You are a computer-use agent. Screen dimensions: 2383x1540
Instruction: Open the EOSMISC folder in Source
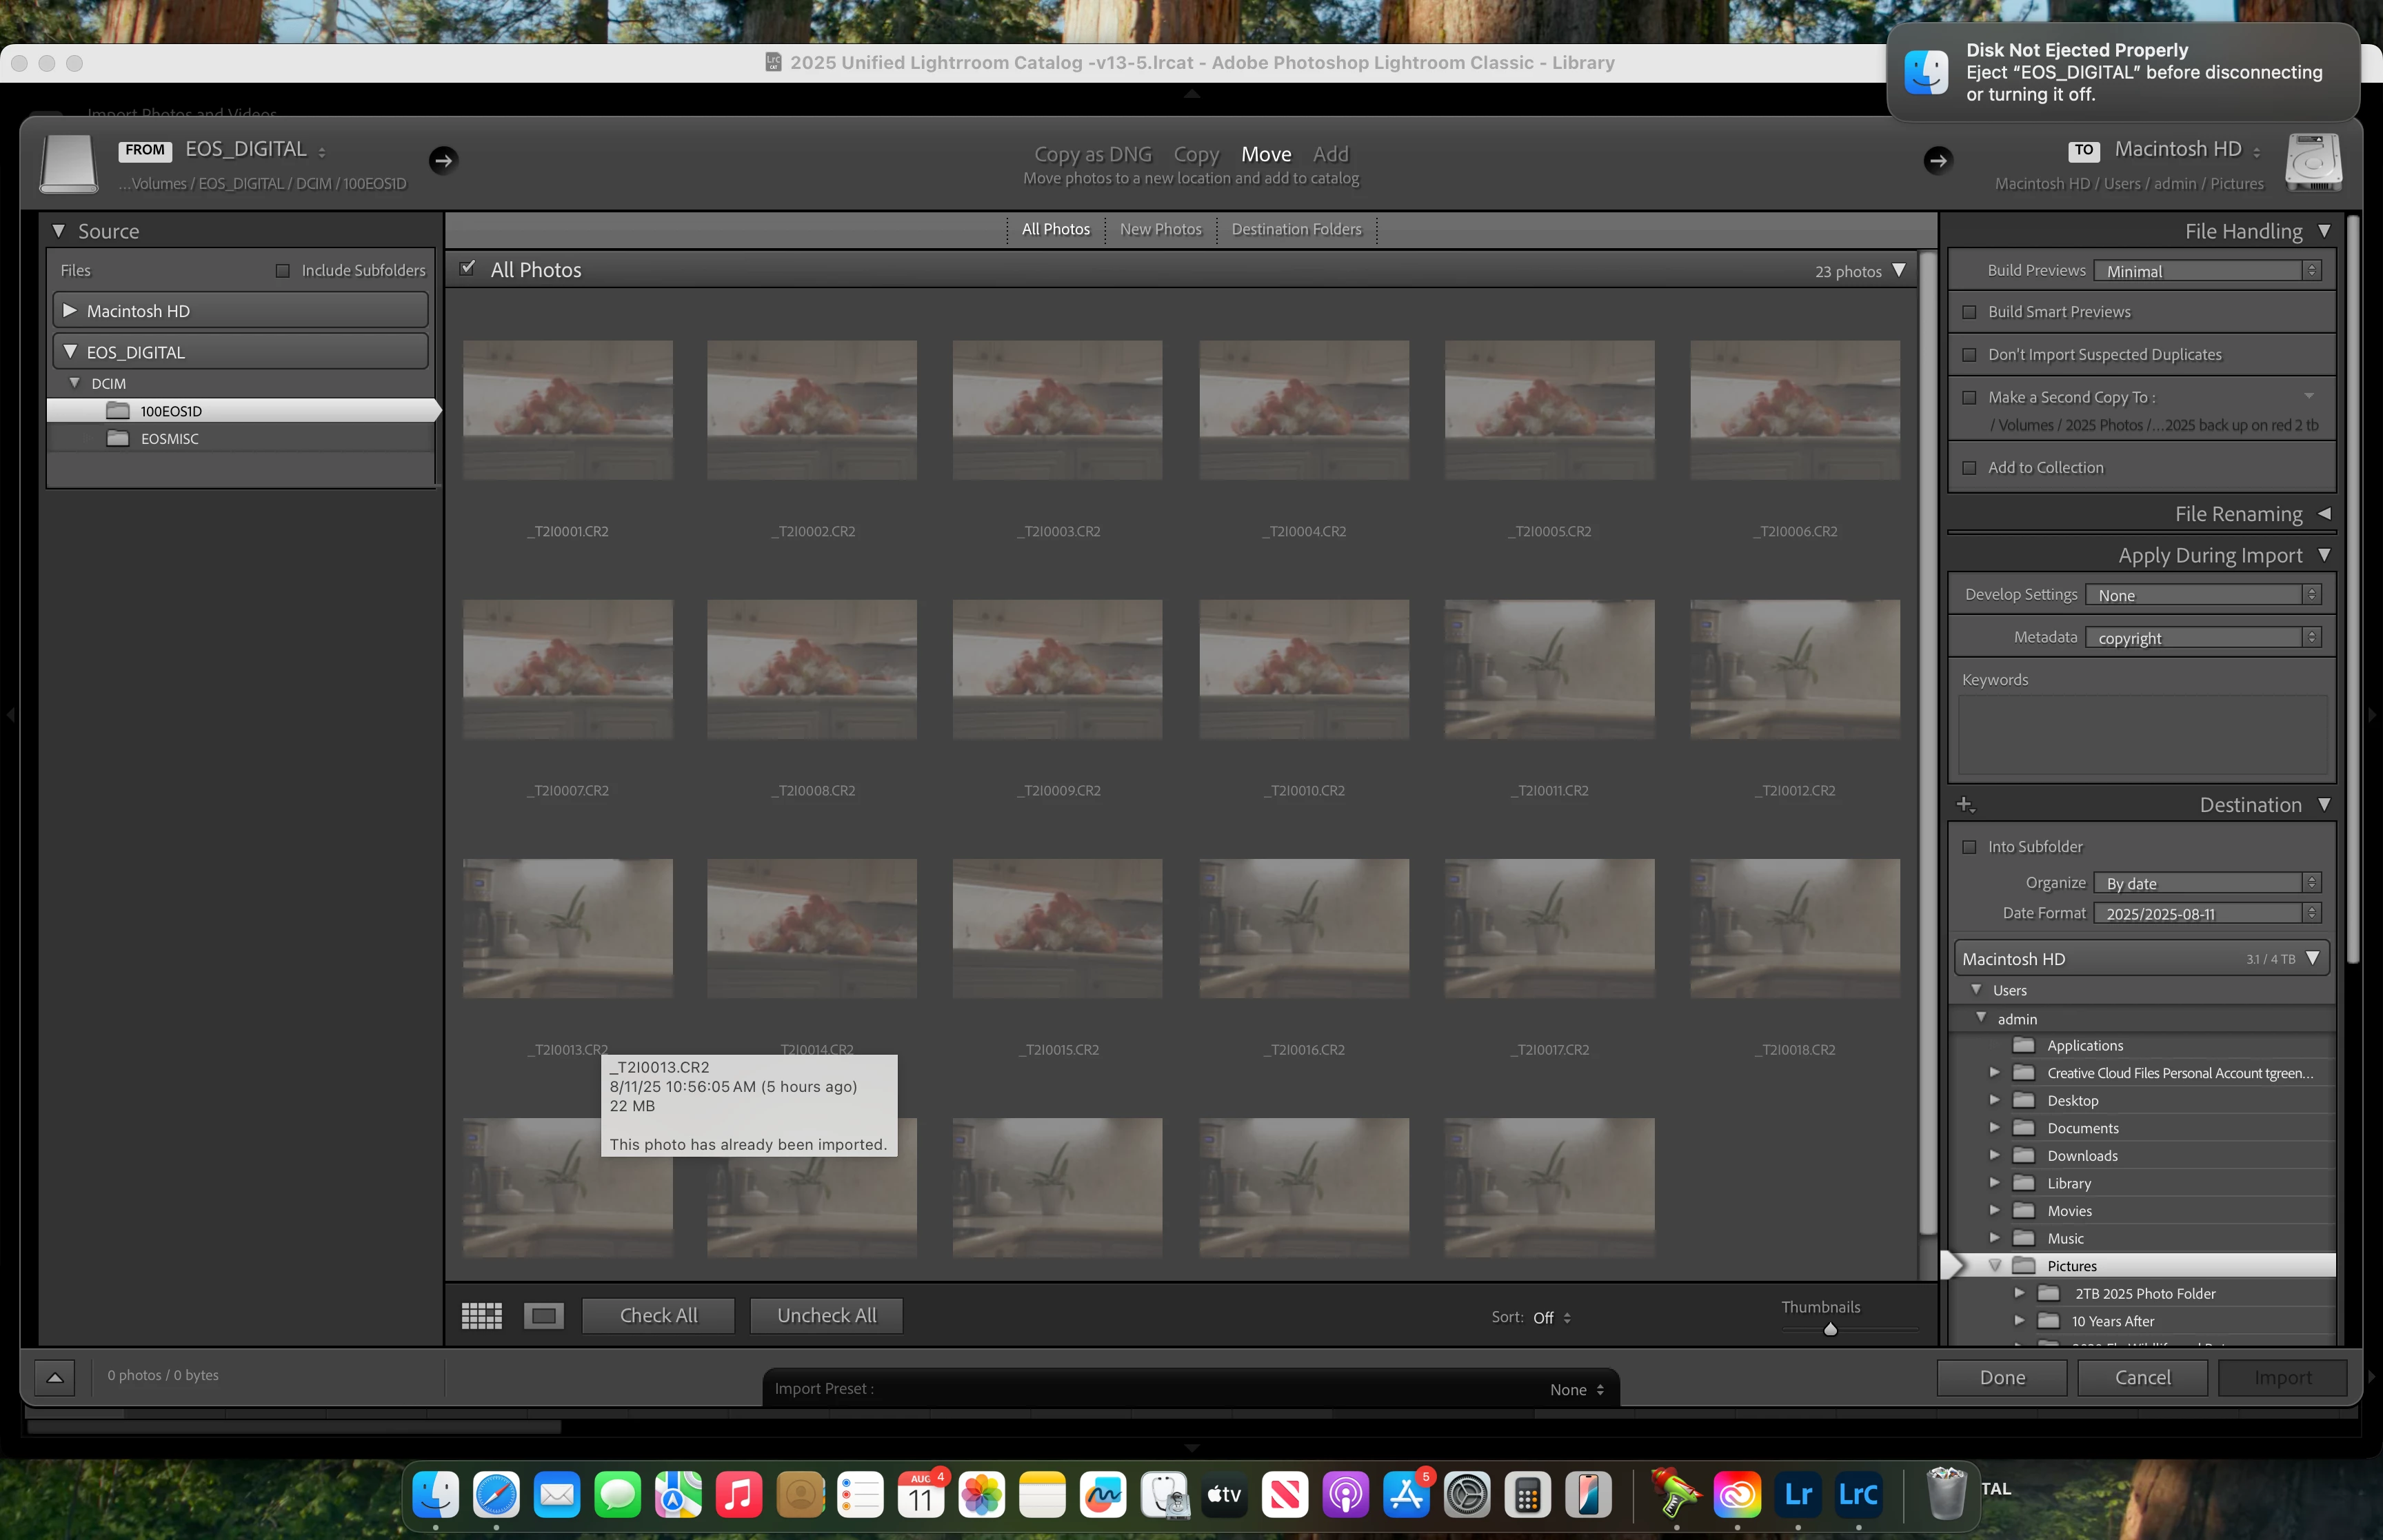pos(169,439)
